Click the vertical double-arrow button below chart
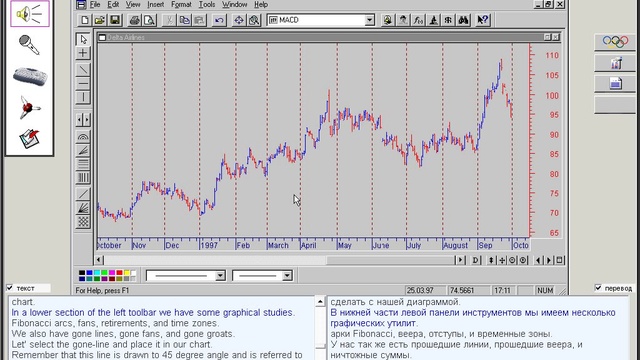 tap(491, 260)
